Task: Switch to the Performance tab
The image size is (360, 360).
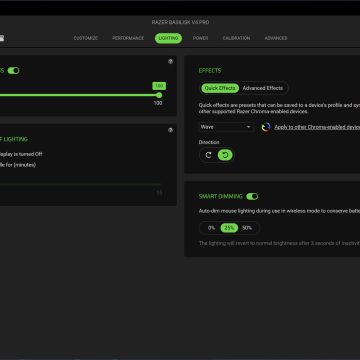Action: 128,38
